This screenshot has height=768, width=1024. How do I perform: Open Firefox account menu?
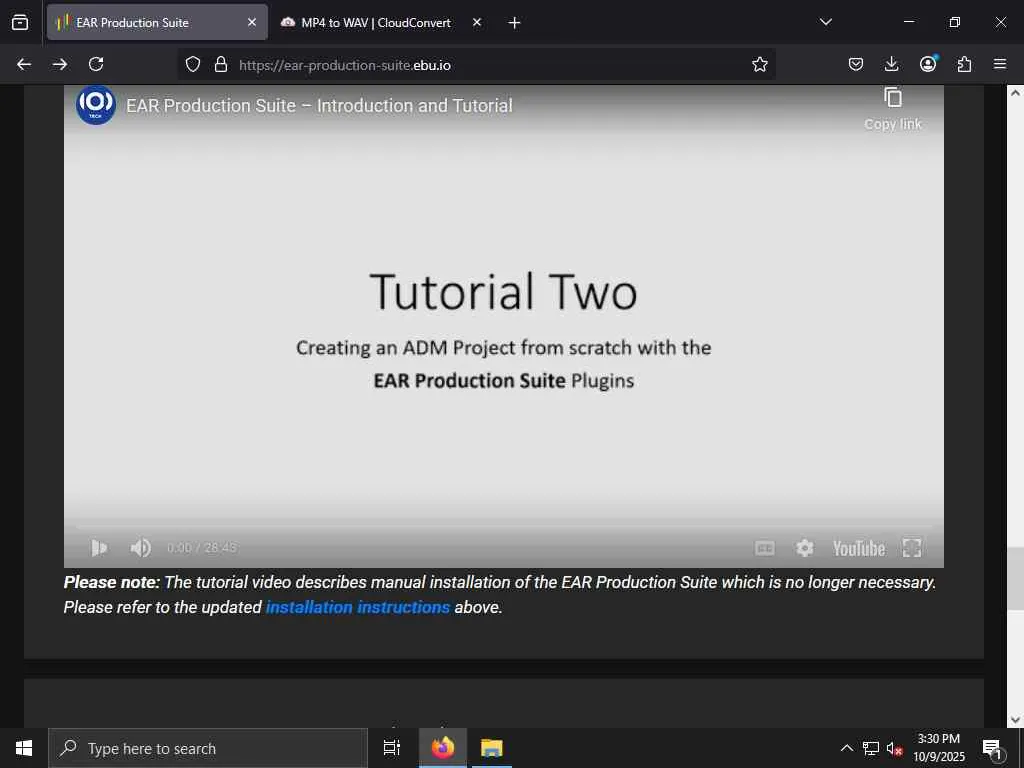928,64
